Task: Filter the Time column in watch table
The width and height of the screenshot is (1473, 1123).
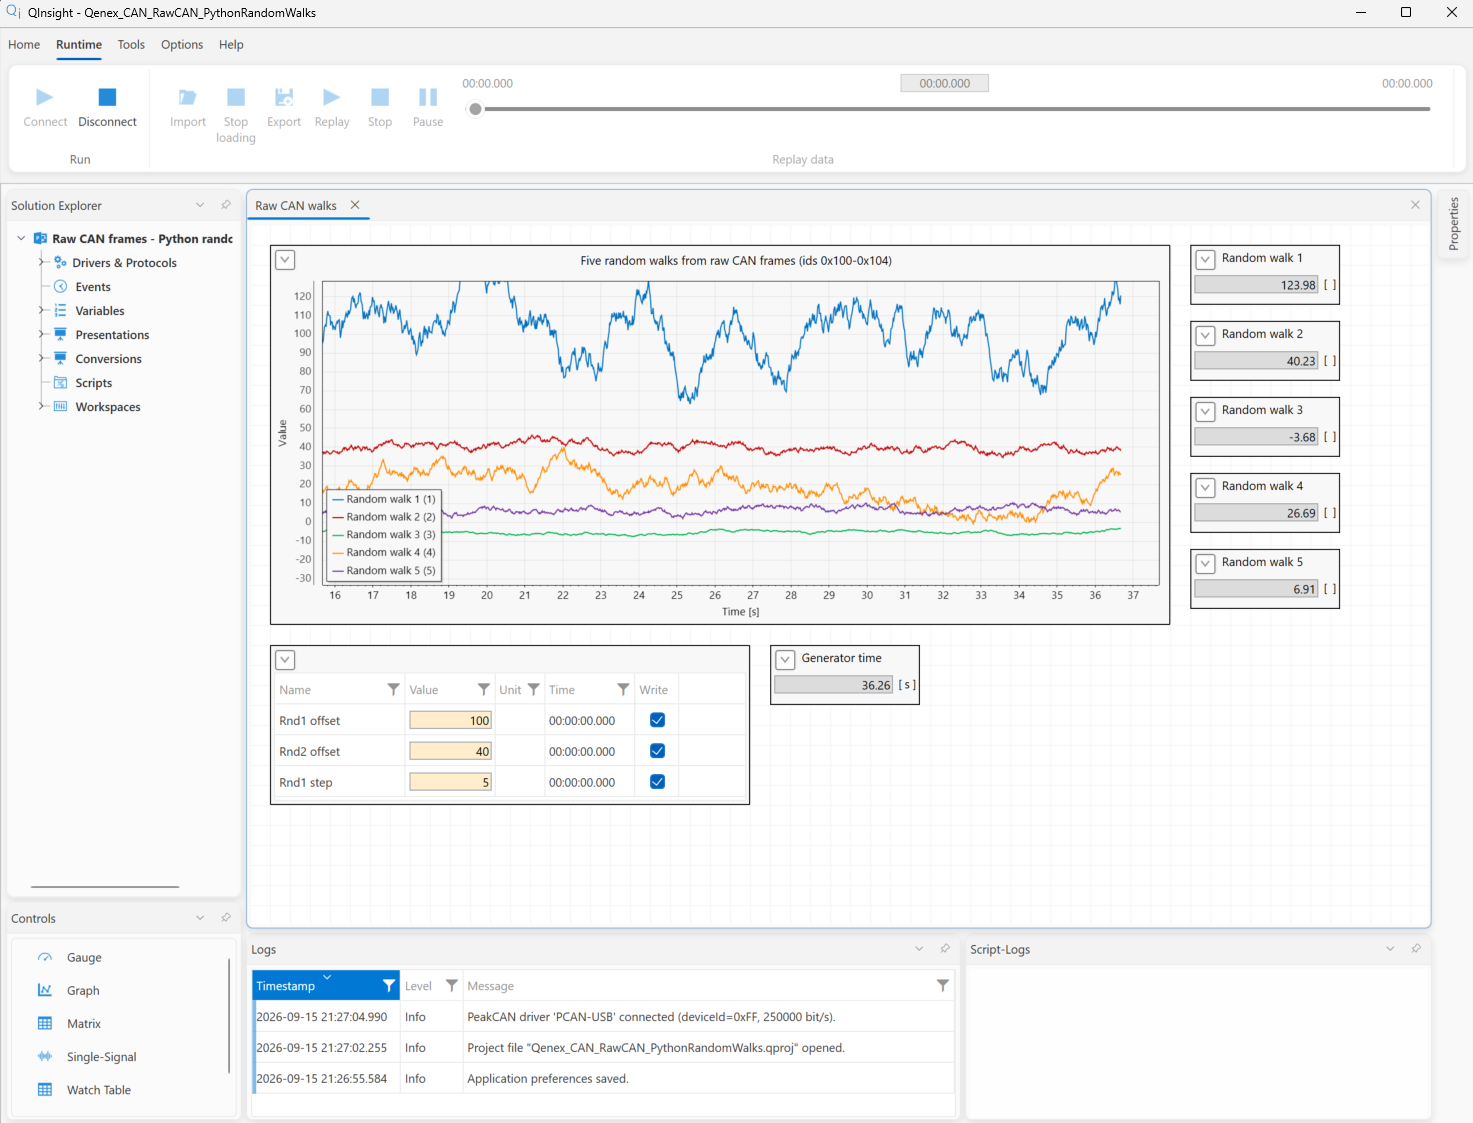Action: (624, 690)
